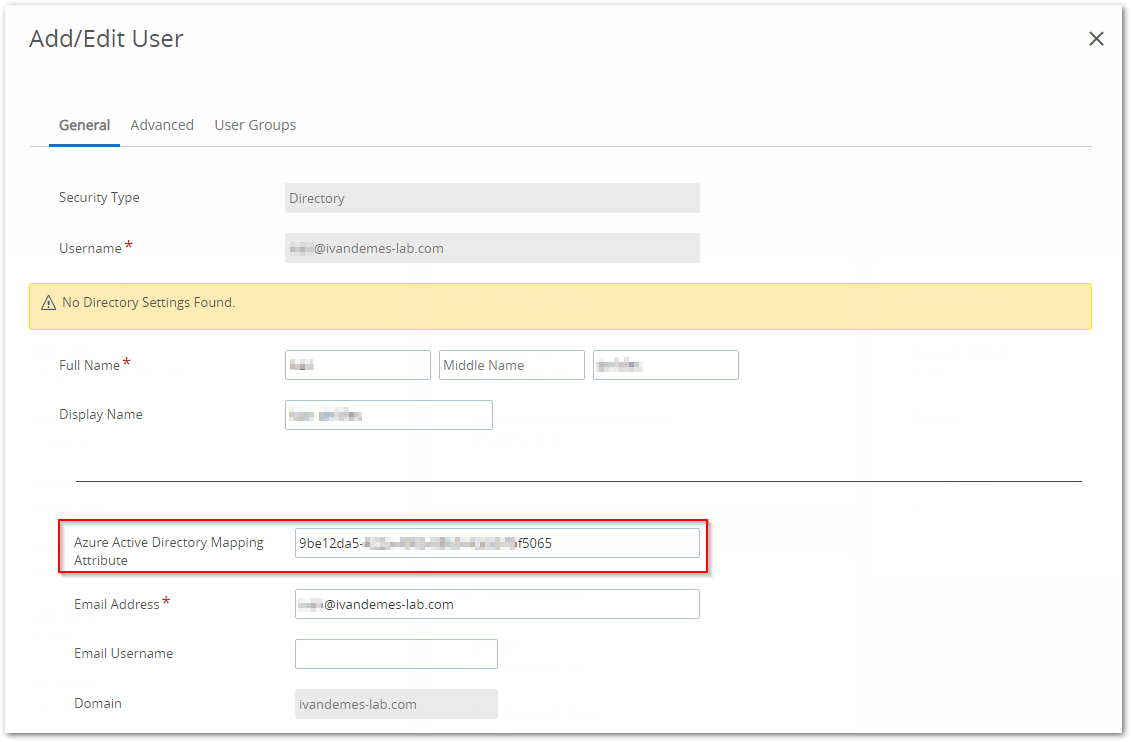The width and height of the screenshot is (1131, 742).
Task: Select the Display Name text field
Action: 388,415
